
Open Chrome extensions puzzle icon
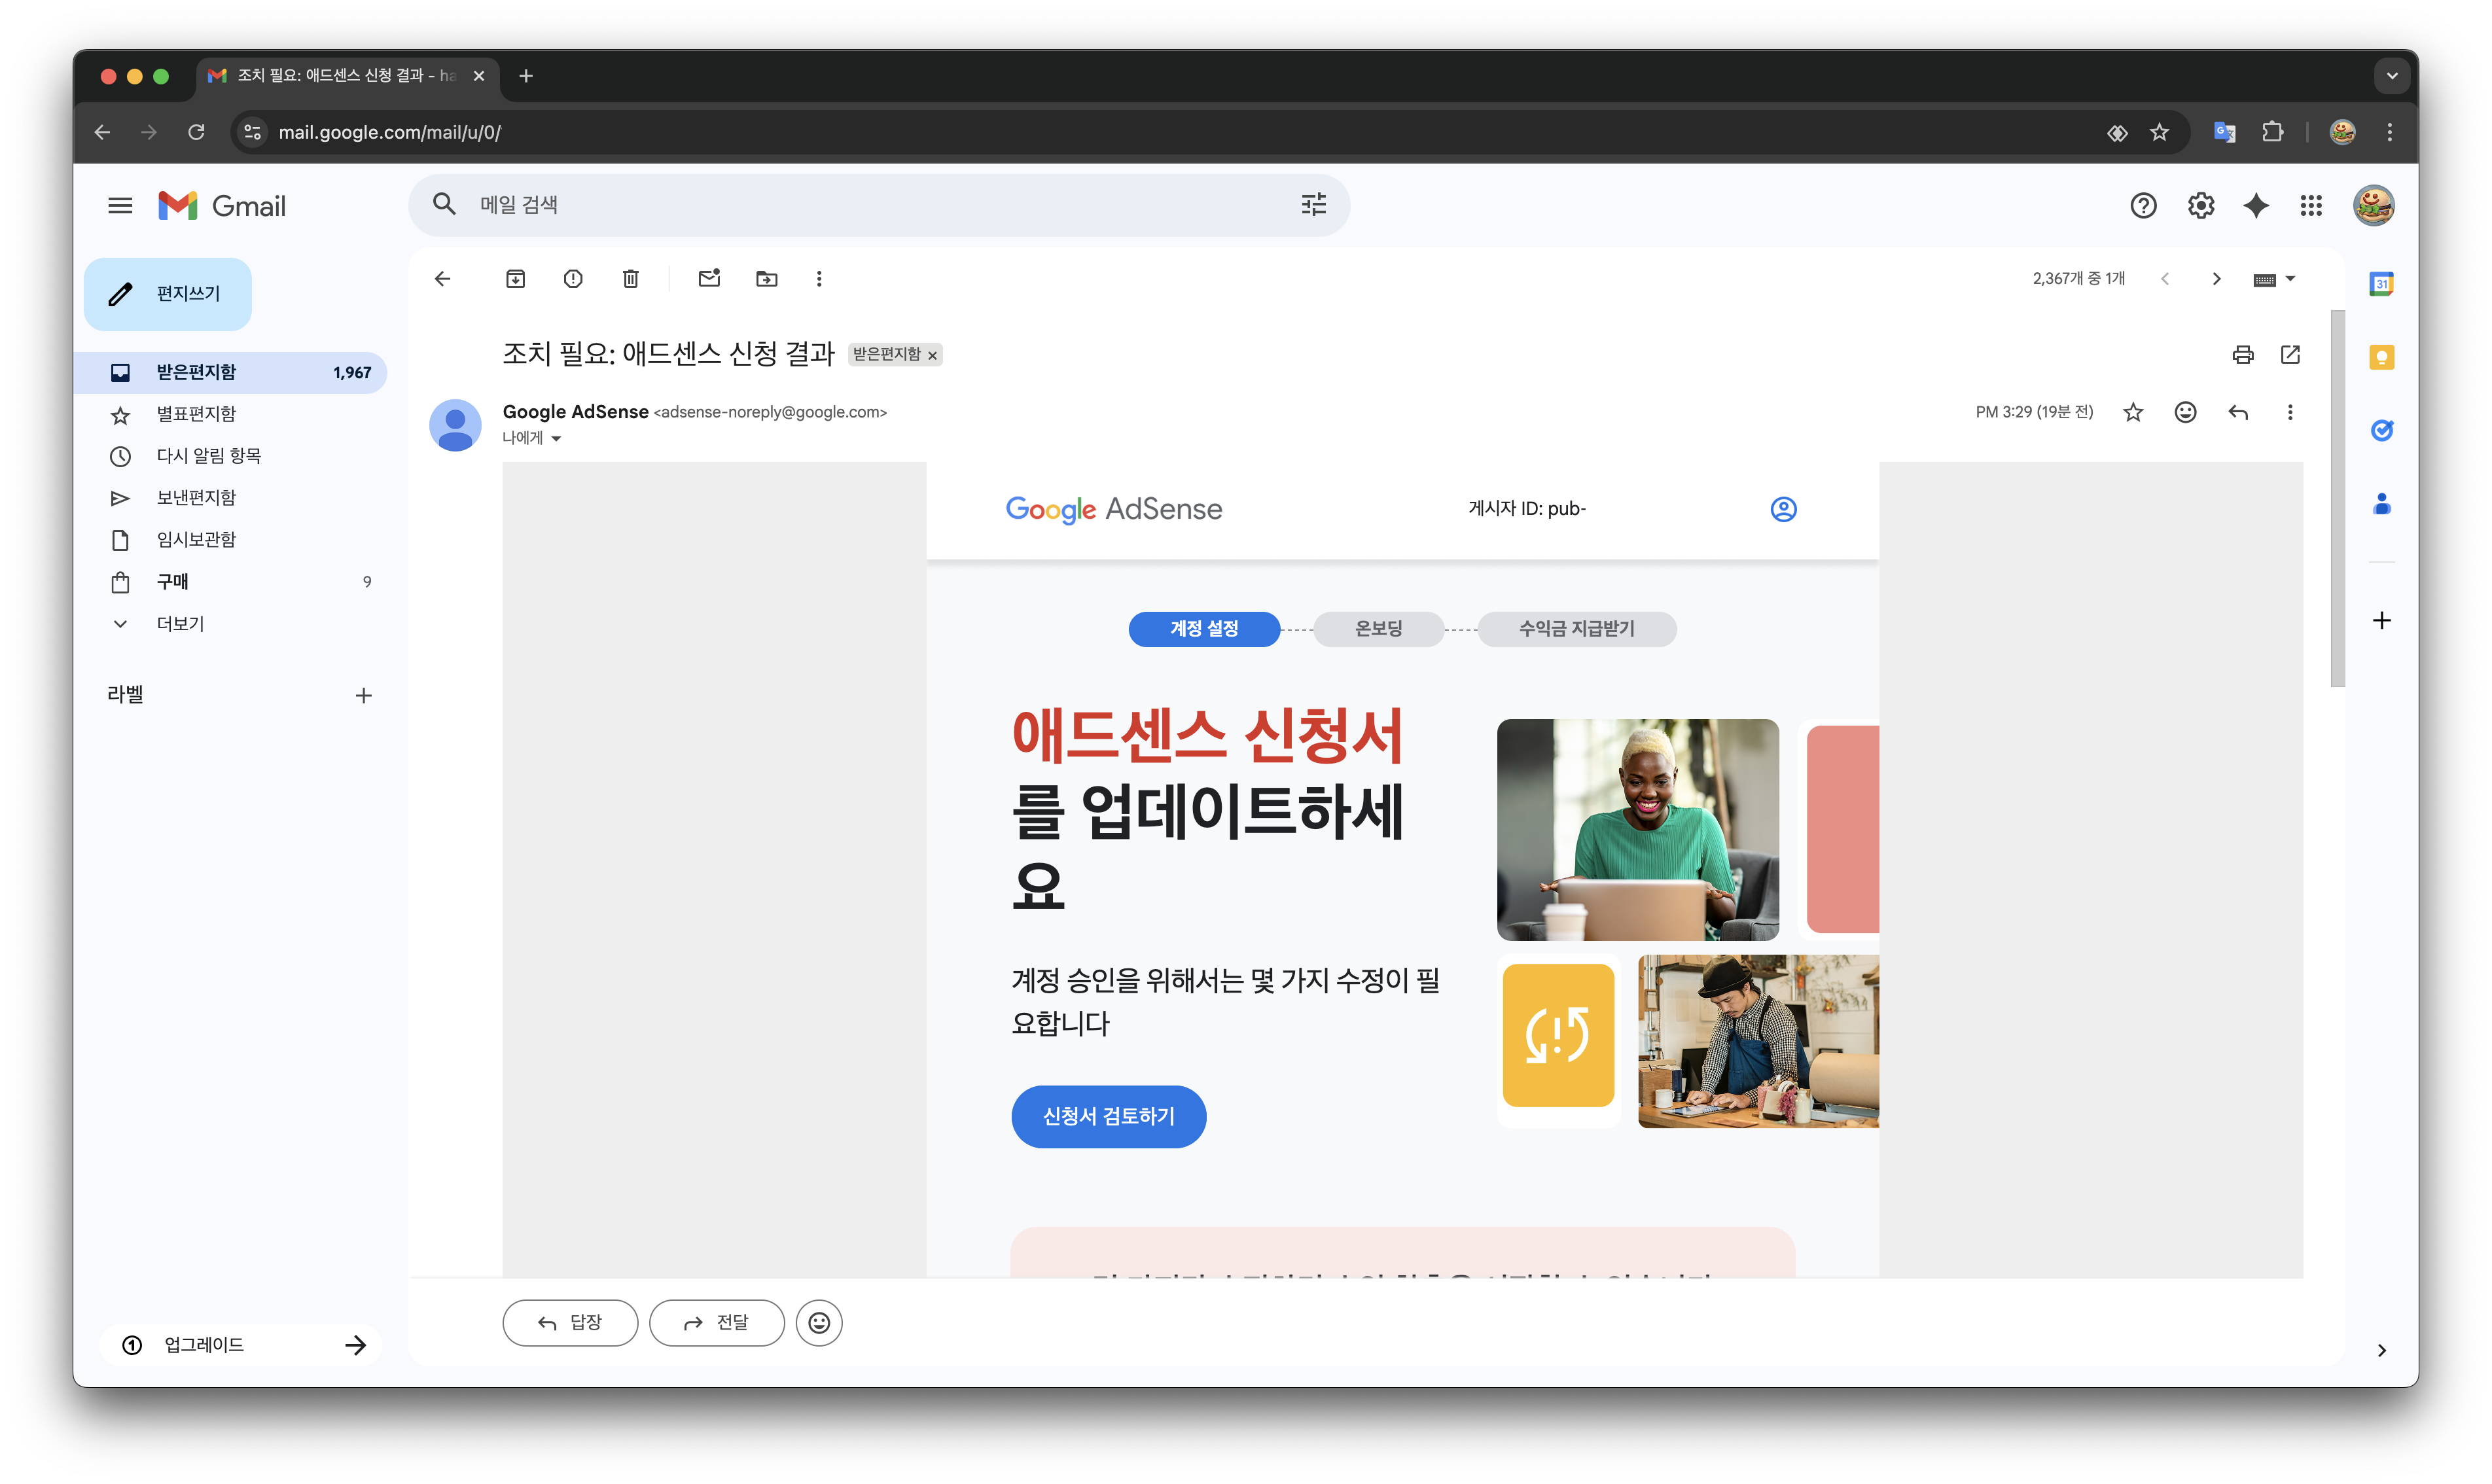pos(2272,132)
